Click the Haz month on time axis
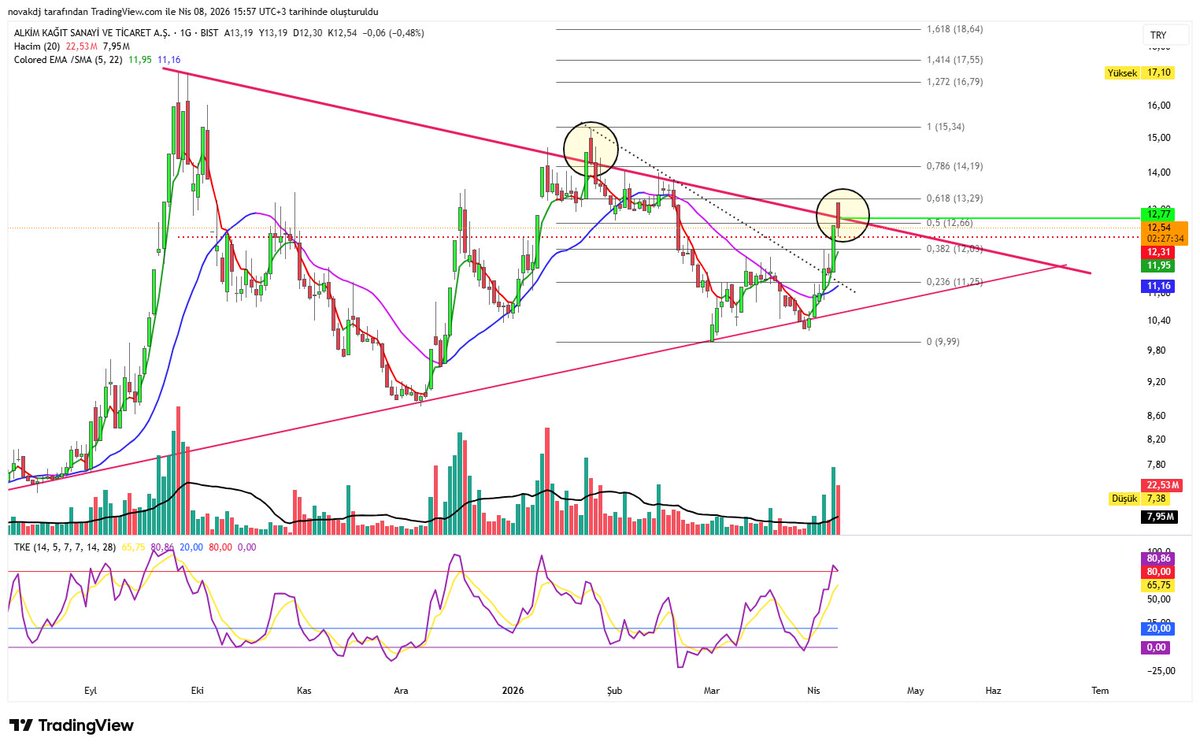The height and width of the screenshot is (749, 1200). coord(993,690)
